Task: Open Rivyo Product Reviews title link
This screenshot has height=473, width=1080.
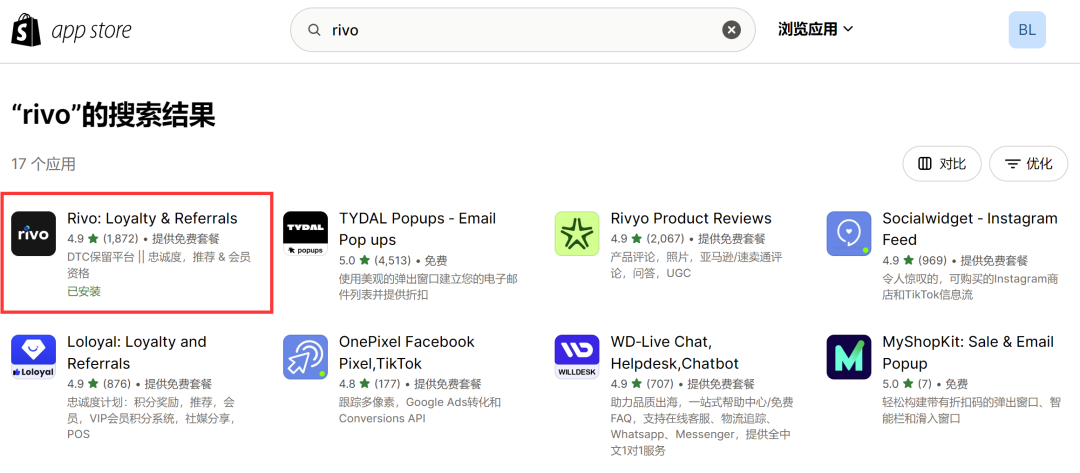Action: point(691,218)
